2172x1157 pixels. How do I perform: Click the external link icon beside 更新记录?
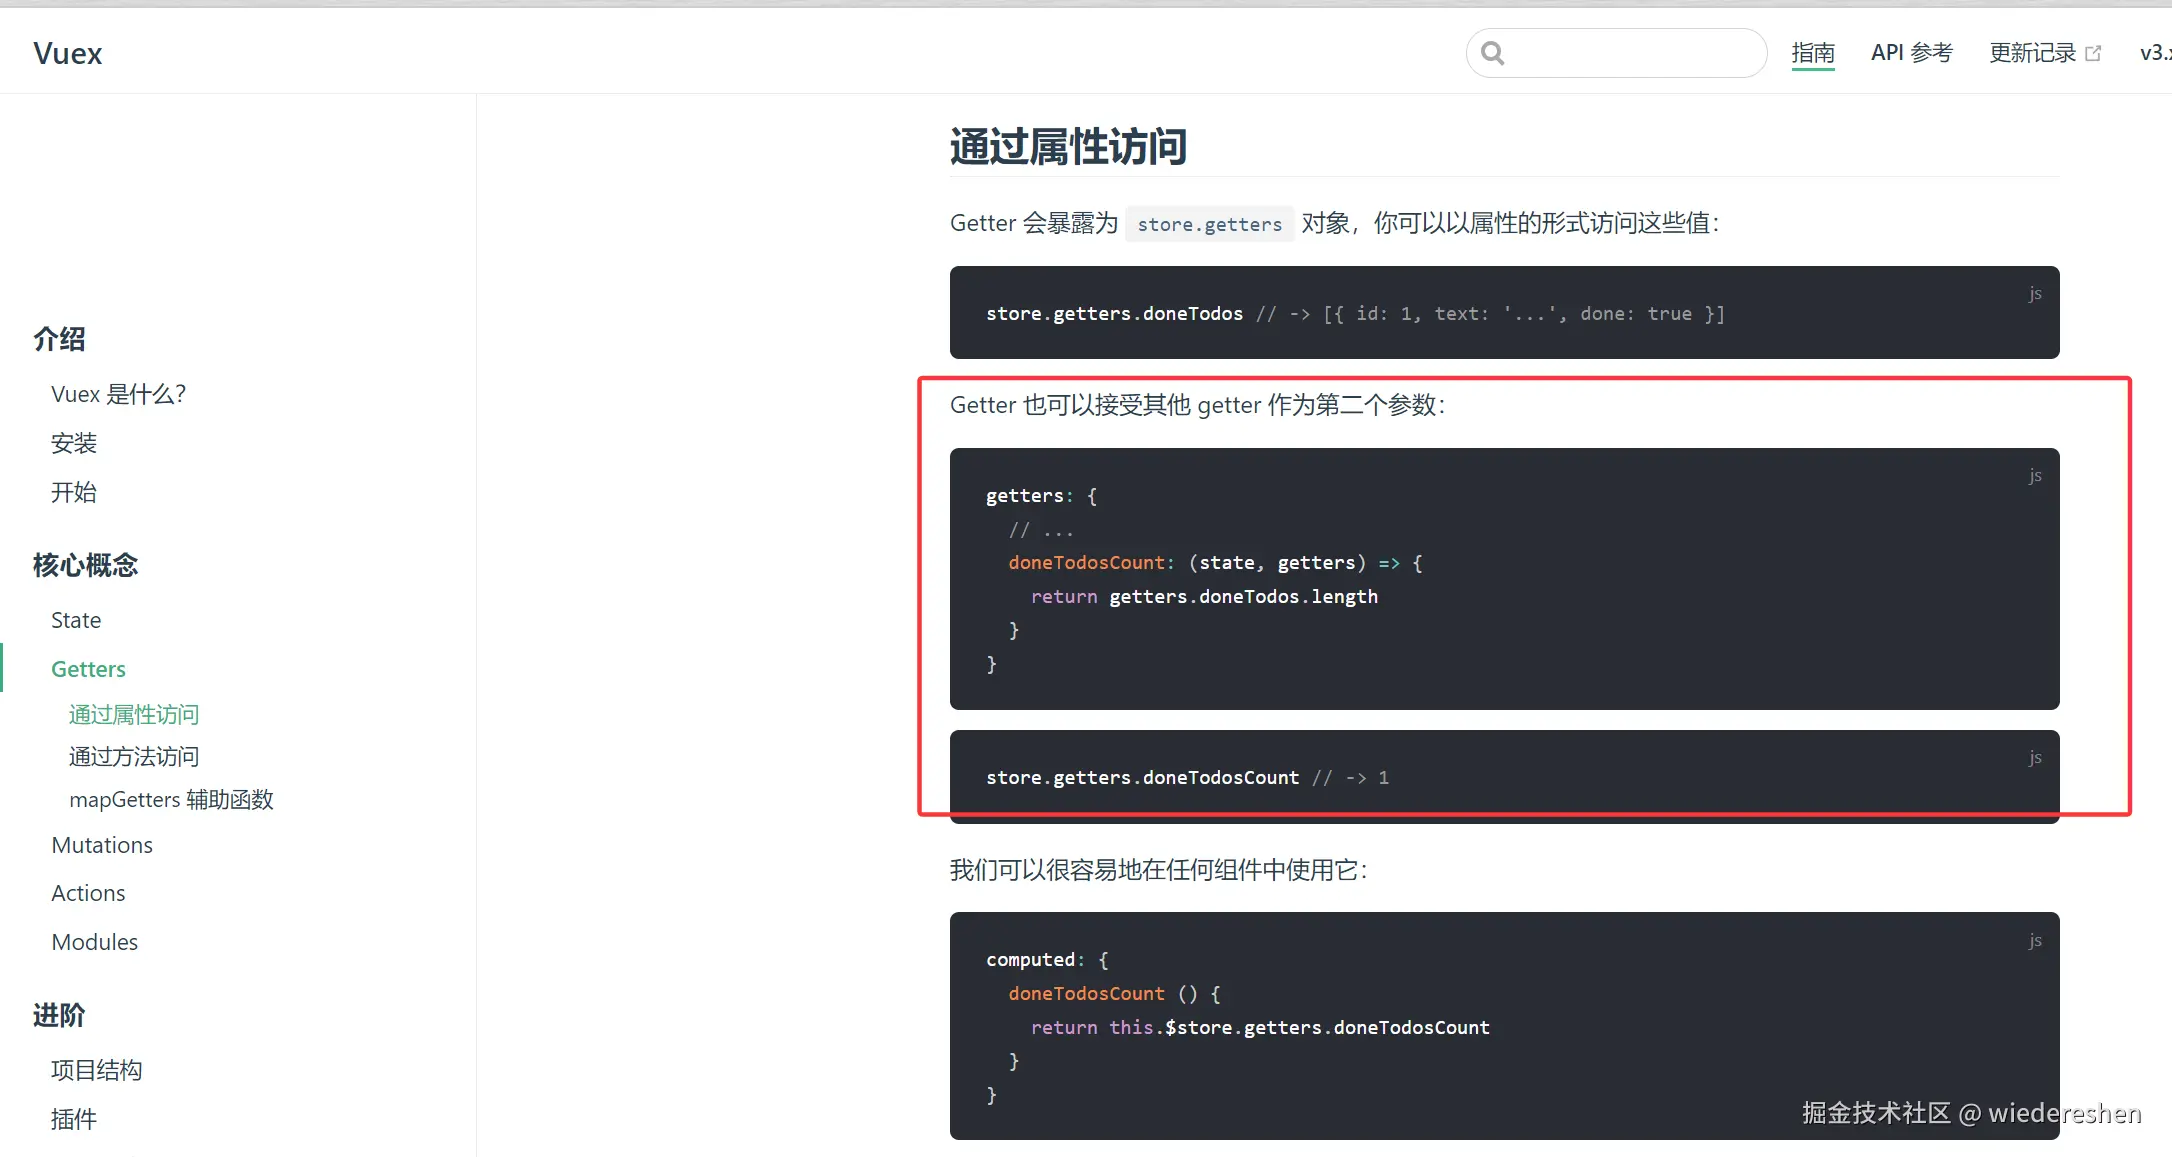point(2093,53)
